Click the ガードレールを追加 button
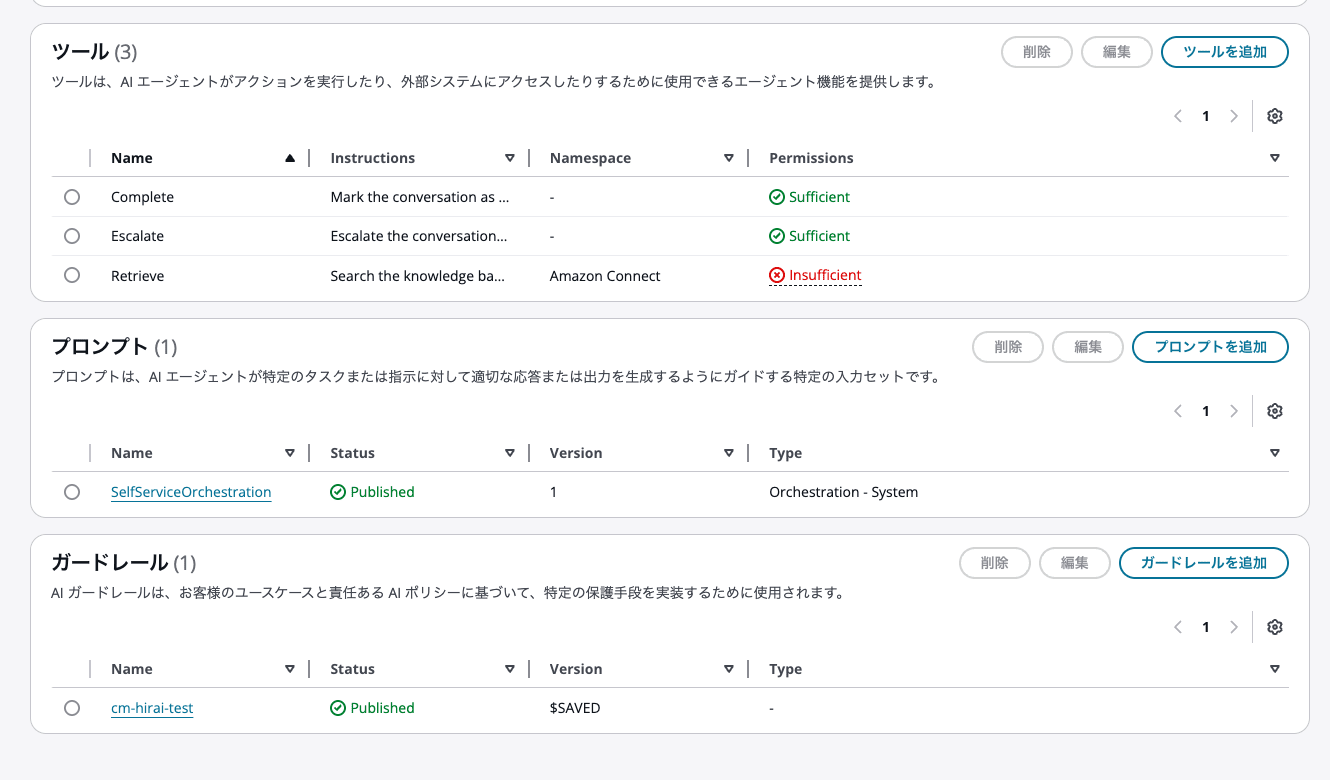This screenshot has height=780, width=1330. coord(1203,562)
